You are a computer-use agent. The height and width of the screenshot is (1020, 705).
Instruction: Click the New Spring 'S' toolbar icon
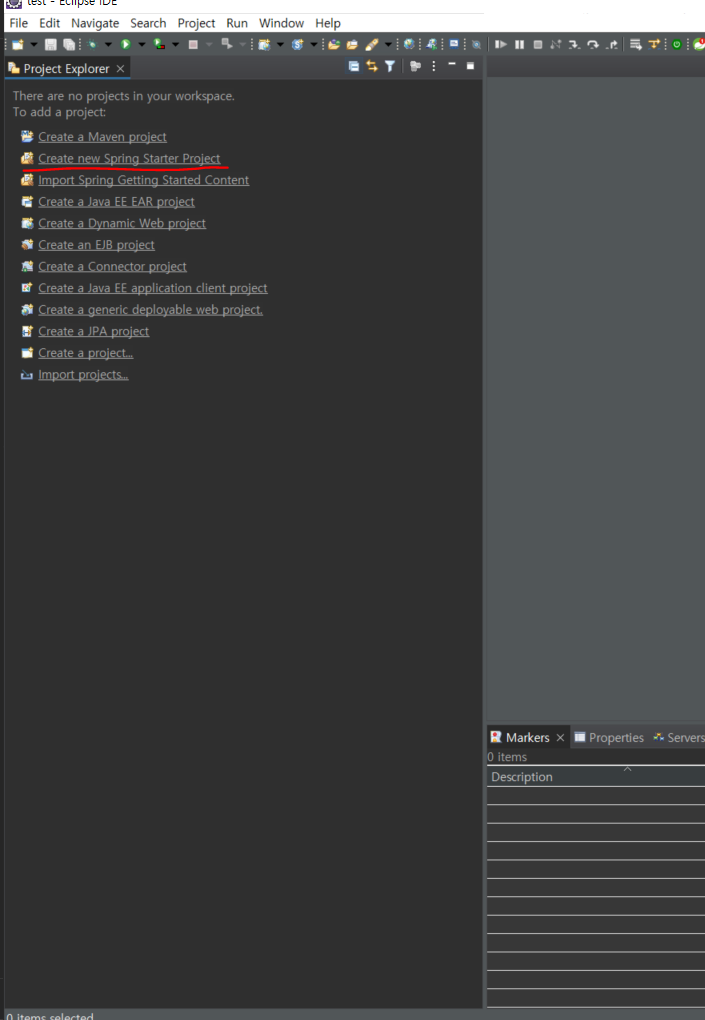(x=298, y=44)
